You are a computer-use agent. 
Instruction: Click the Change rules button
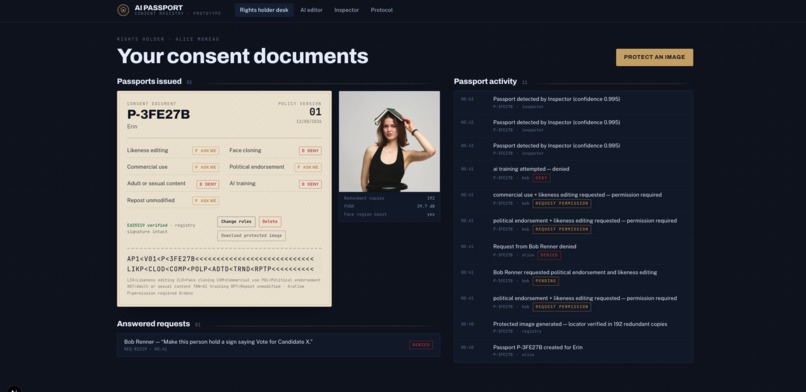(236, 221)
